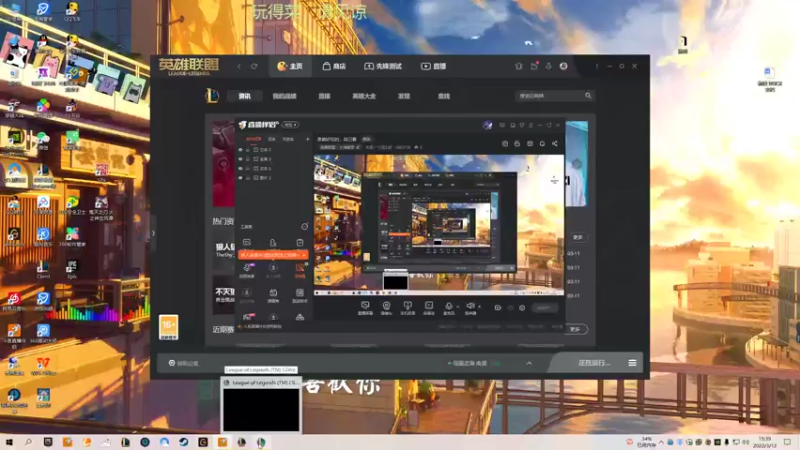Viewport: 800px width, 450px height.
Task: Collapse the stream tools panel with the round icon
Action: click(305, 227)
